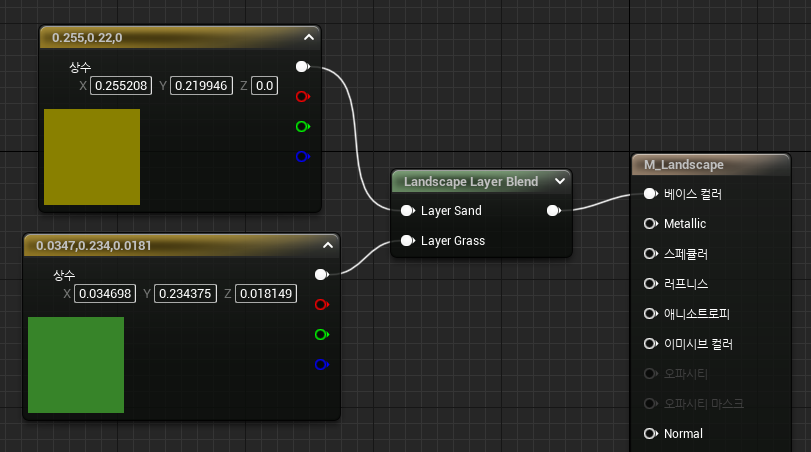Click the Landscape Layer Blend output pin
Viewport: 811px width, 452px height.
tap(553, 210)
